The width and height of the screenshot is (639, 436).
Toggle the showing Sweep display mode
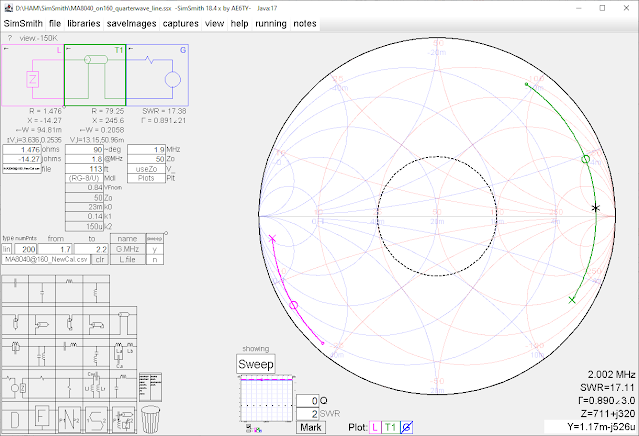tap(256, 364)
